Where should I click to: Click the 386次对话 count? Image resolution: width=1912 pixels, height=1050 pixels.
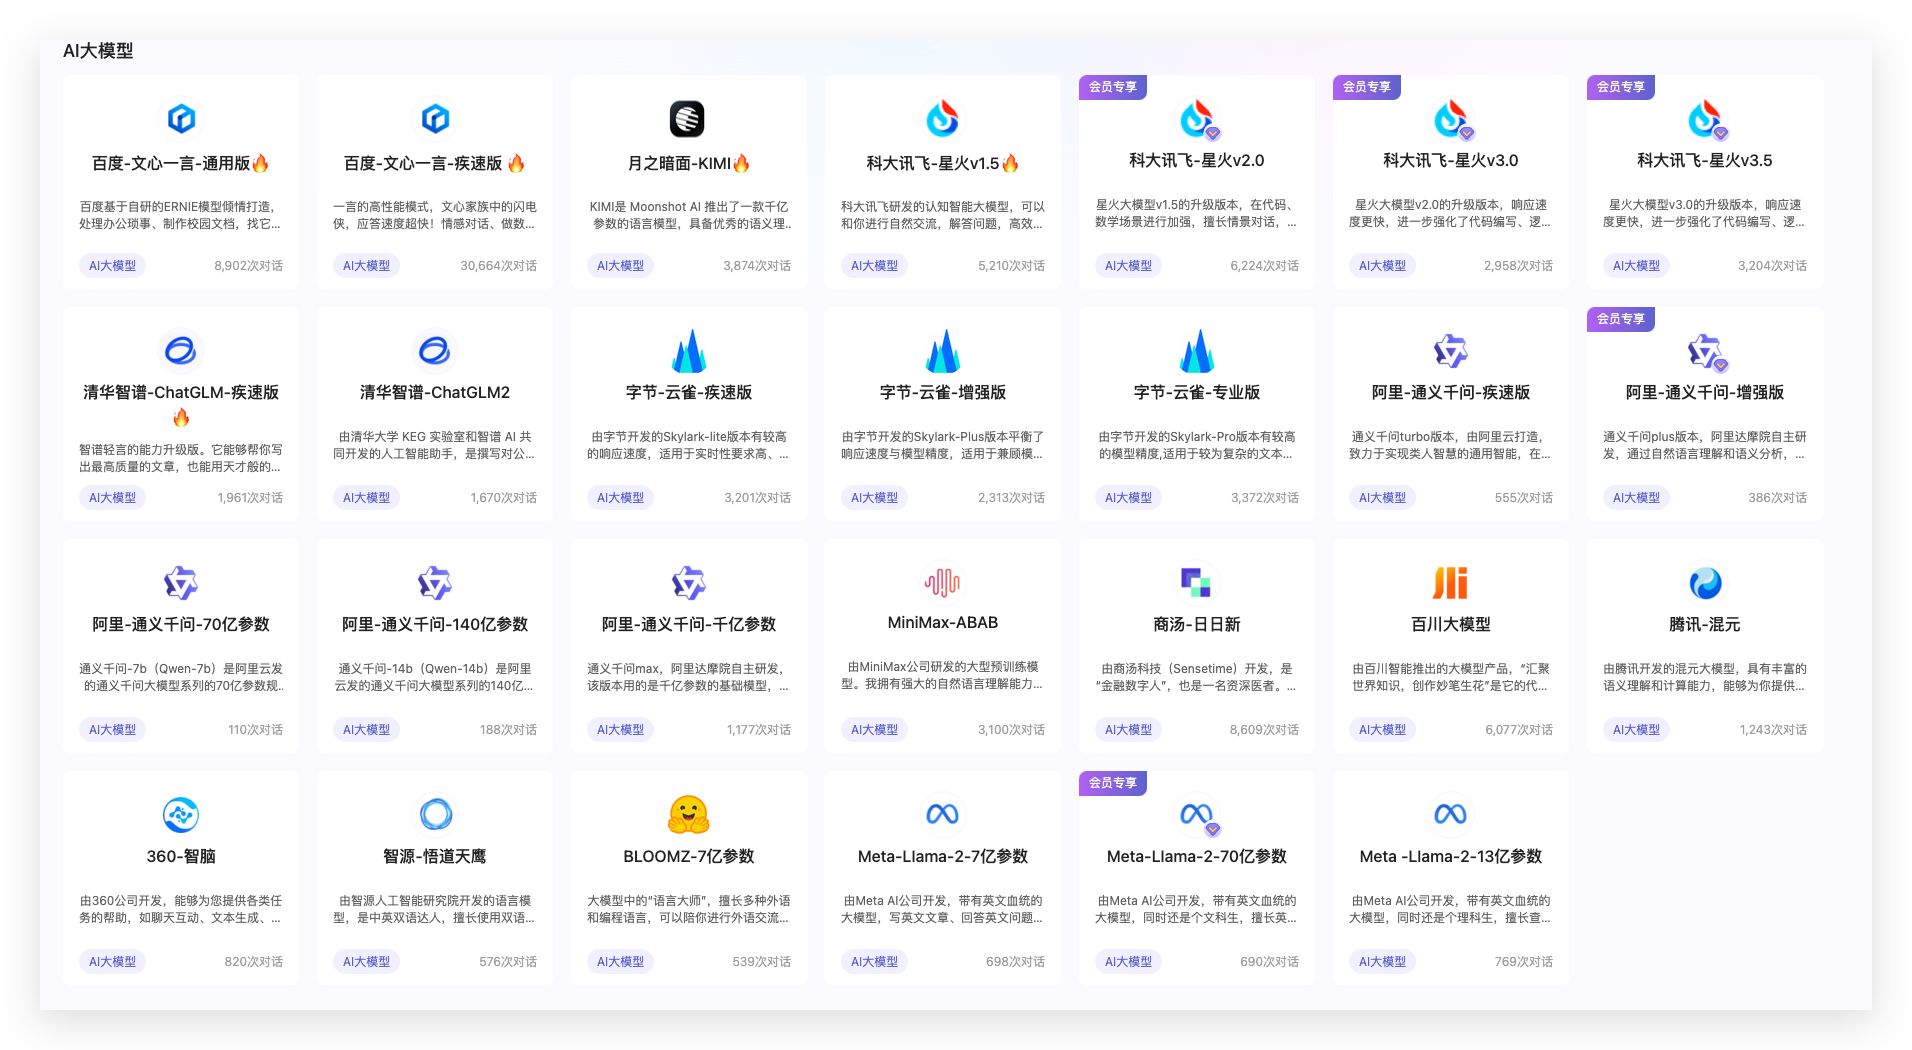tap(1777, 498)
